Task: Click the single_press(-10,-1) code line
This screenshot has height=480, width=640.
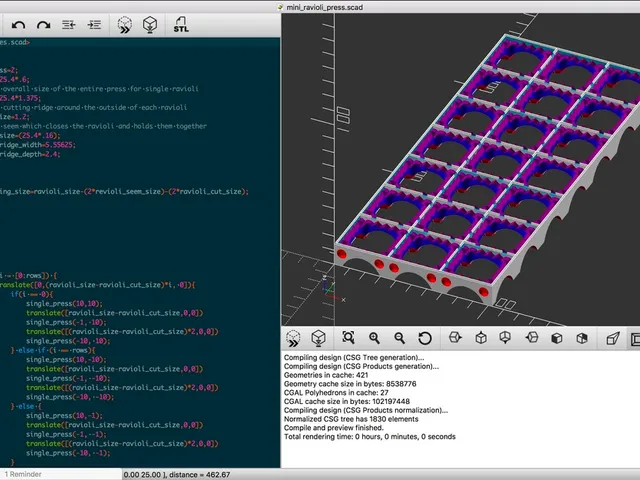Action: point(68,453)
